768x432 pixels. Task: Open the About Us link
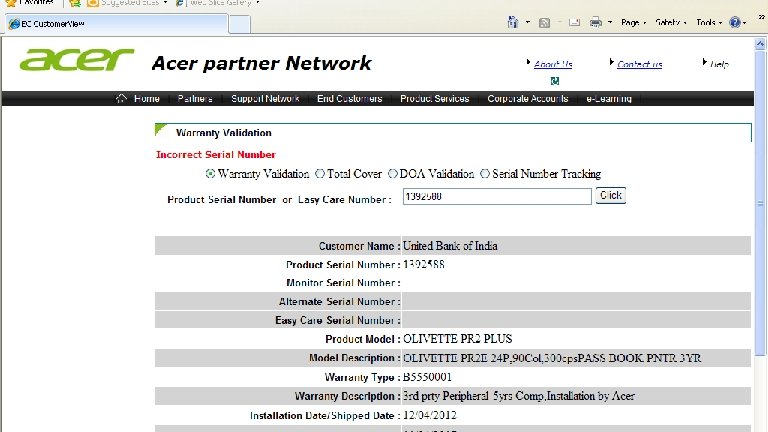(x=553, y=64)
